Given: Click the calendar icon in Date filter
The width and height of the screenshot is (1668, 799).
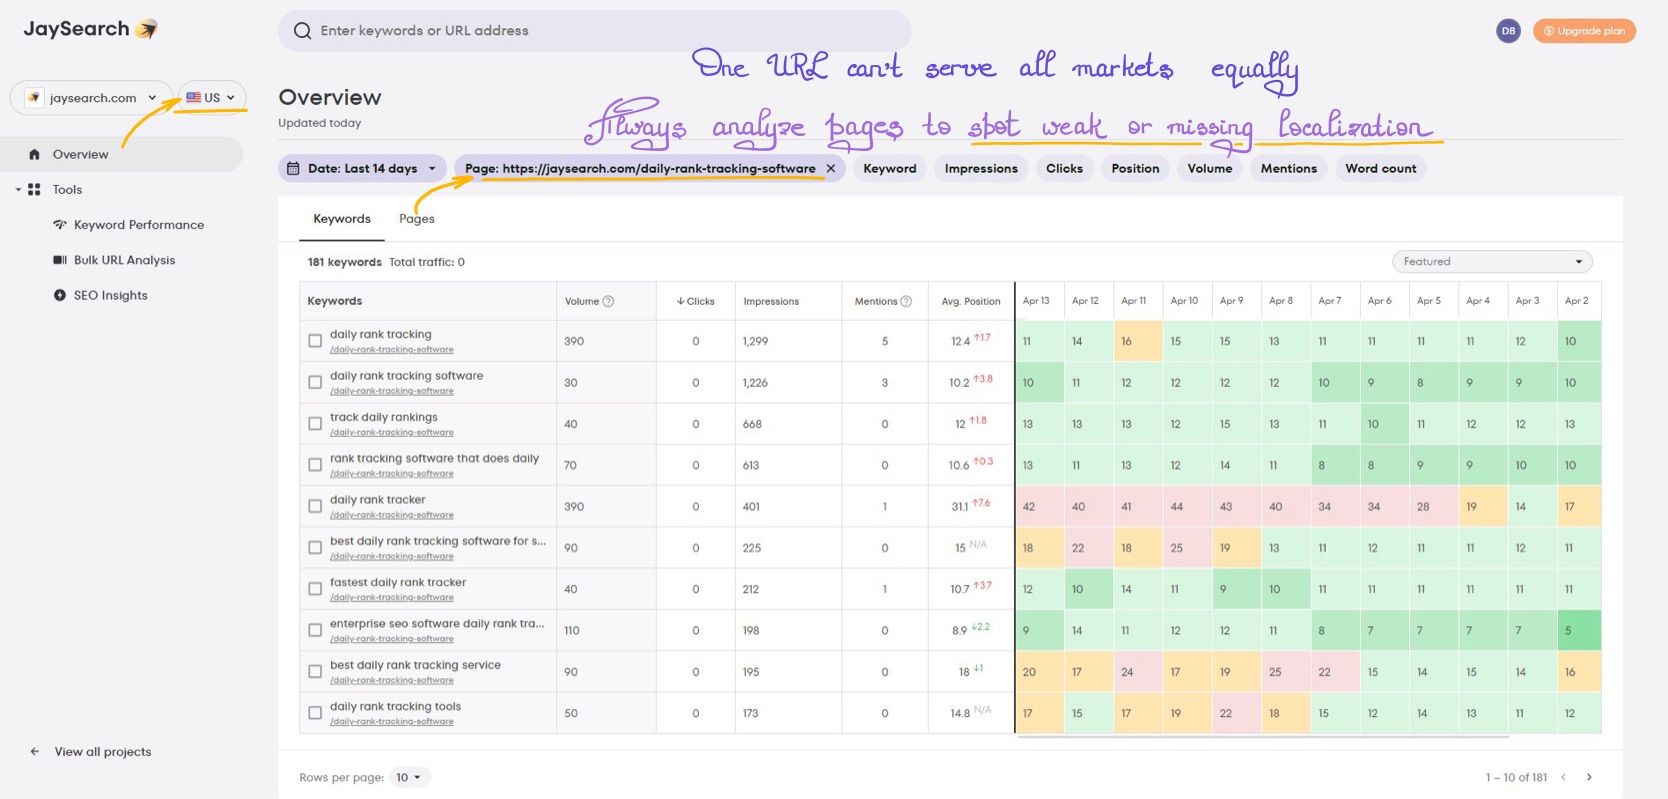Looking at the screenshot, I should click(293, 168).
